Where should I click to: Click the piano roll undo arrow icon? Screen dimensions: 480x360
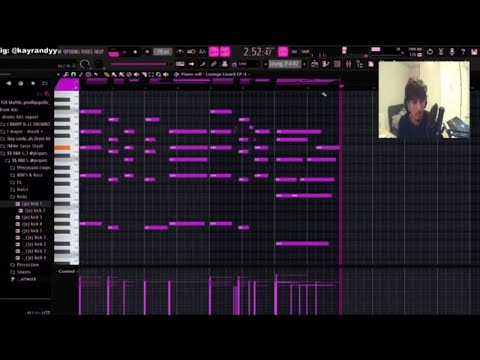[x=96, y=74]
